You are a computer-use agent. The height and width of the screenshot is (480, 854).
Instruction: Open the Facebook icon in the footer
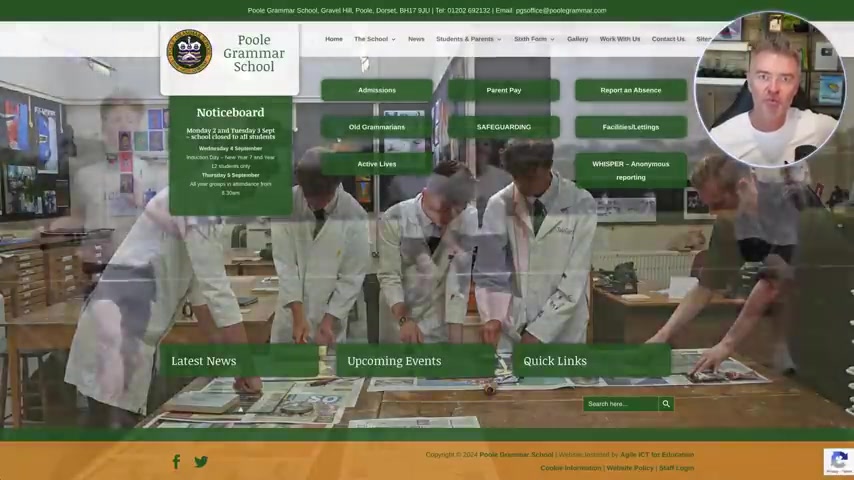click(176, 461)
